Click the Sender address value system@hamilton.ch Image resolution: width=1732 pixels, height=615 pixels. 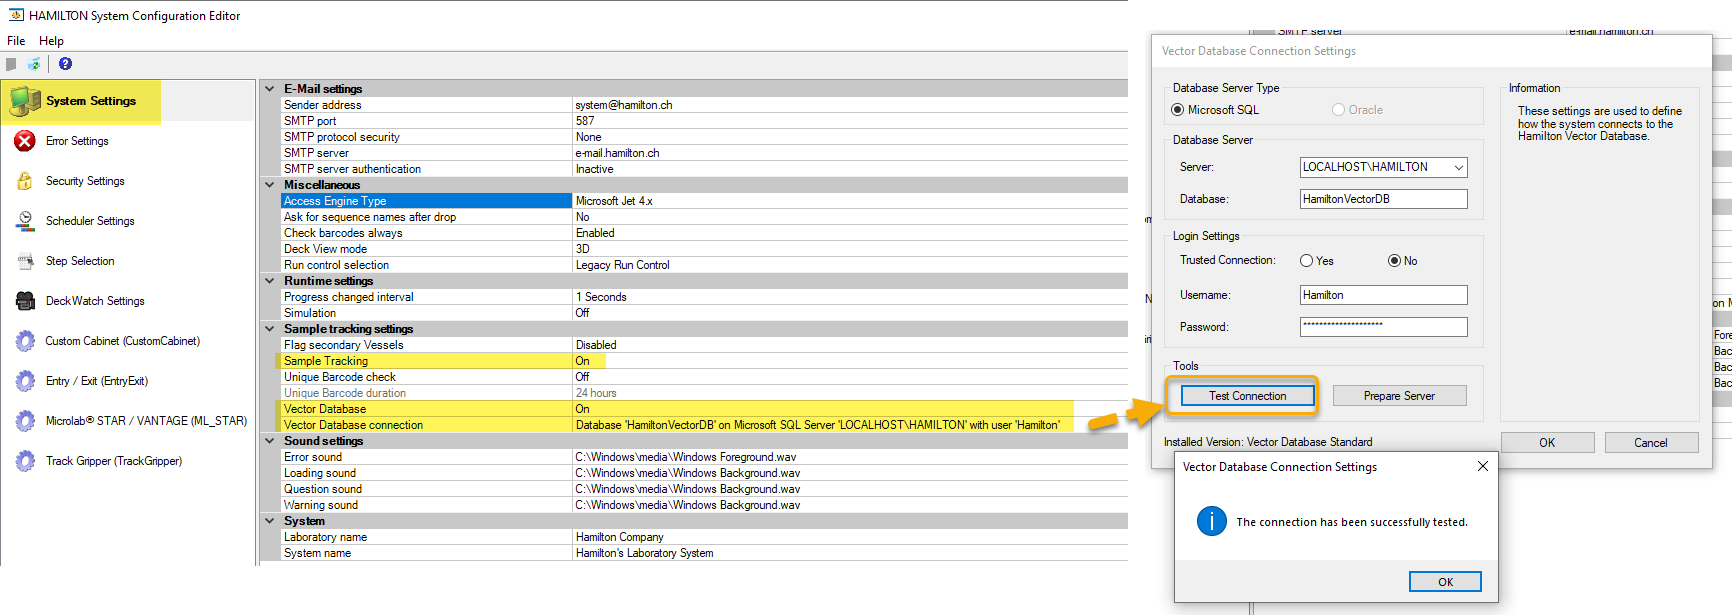(x=624, y=105)
